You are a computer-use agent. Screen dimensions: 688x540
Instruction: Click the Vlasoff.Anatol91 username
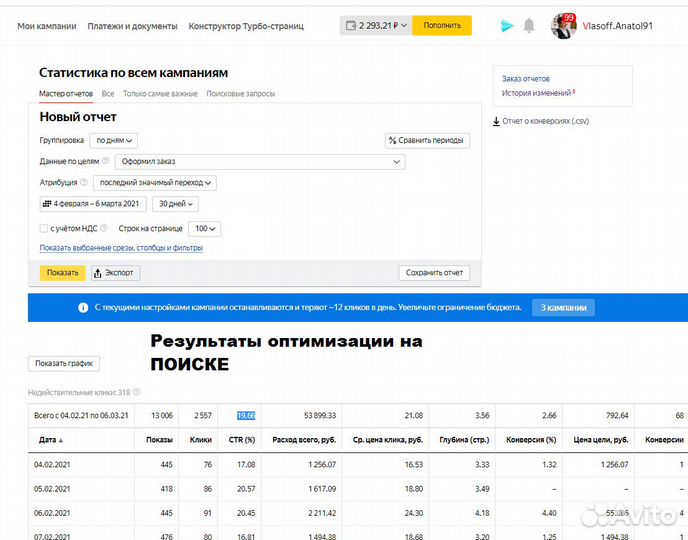617,26
